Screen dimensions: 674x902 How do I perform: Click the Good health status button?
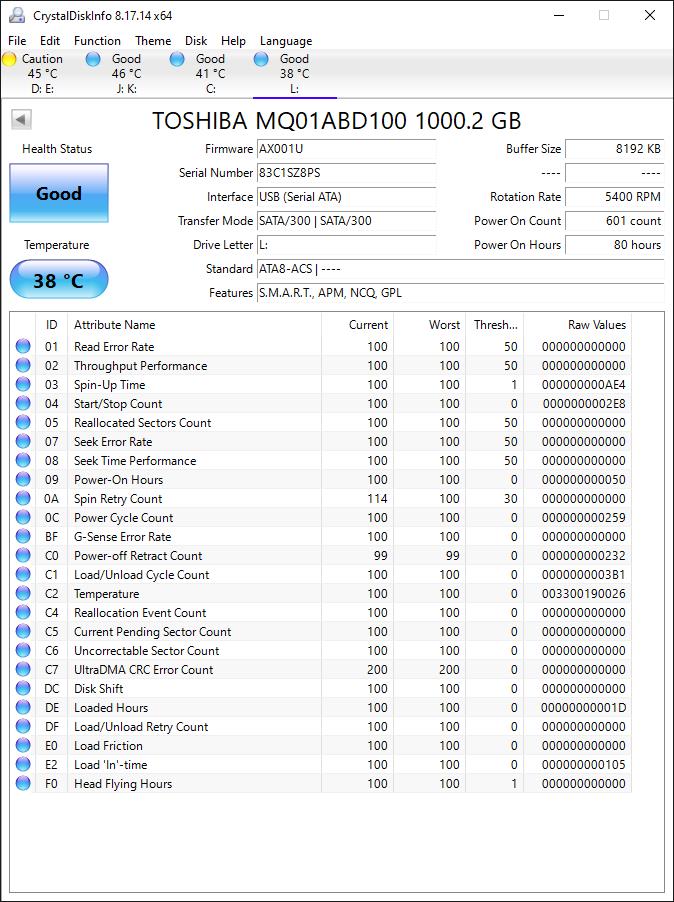tap(59, 193)
